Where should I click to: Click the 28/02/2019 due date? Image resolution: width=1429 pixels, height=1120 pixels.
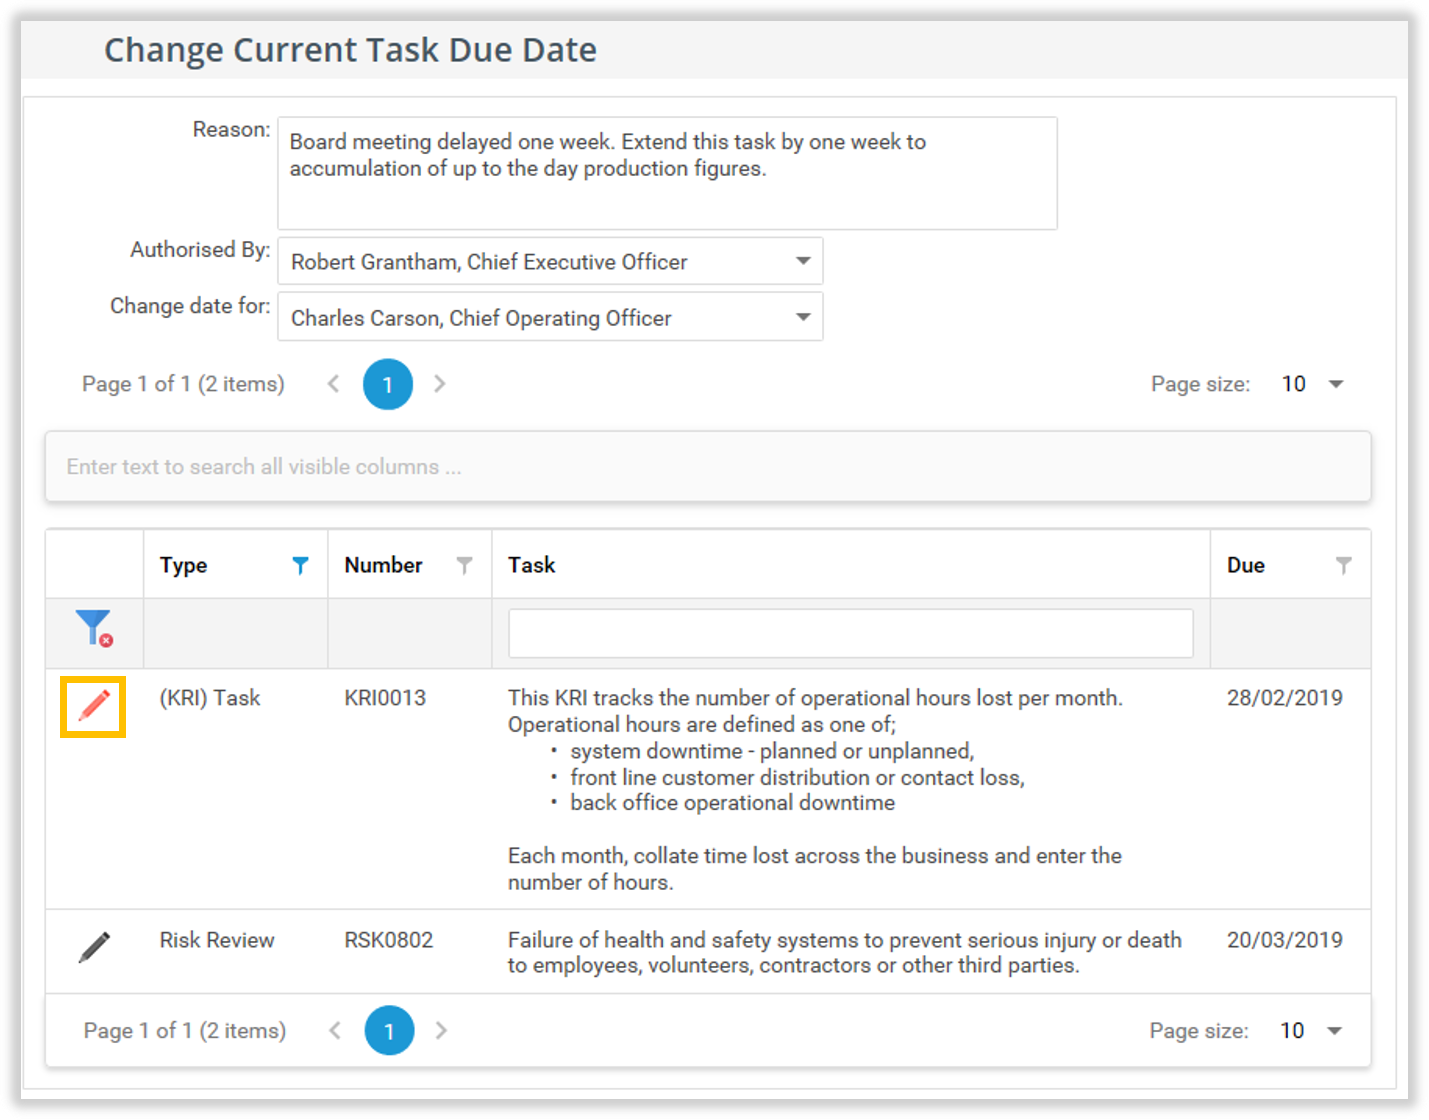click(1285, 698)
